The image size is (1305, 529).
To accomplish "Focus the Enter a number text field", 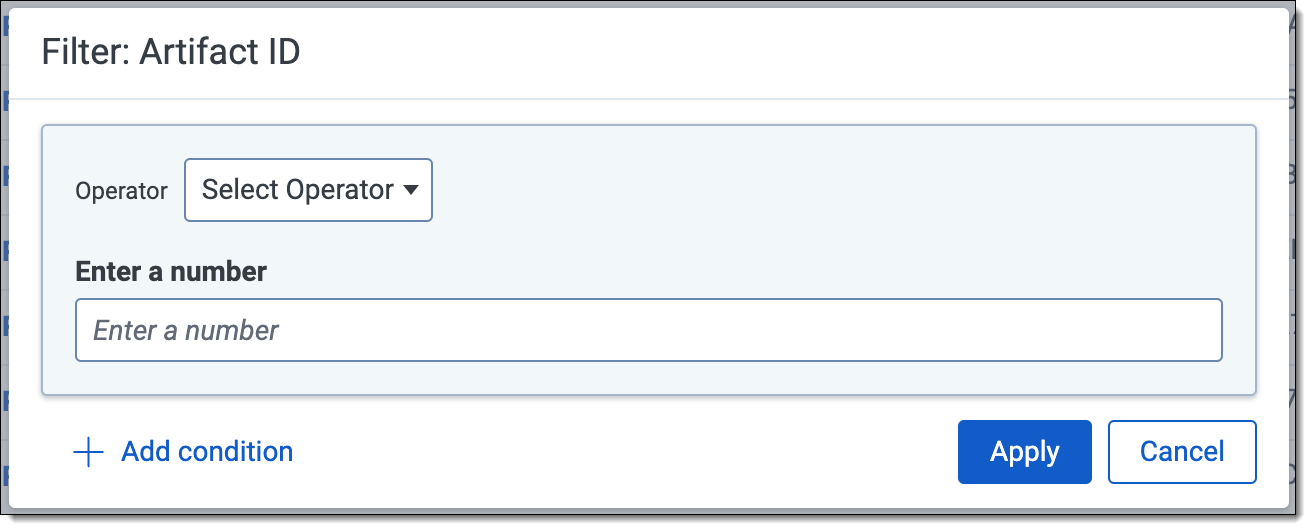I will click(649, 330).
